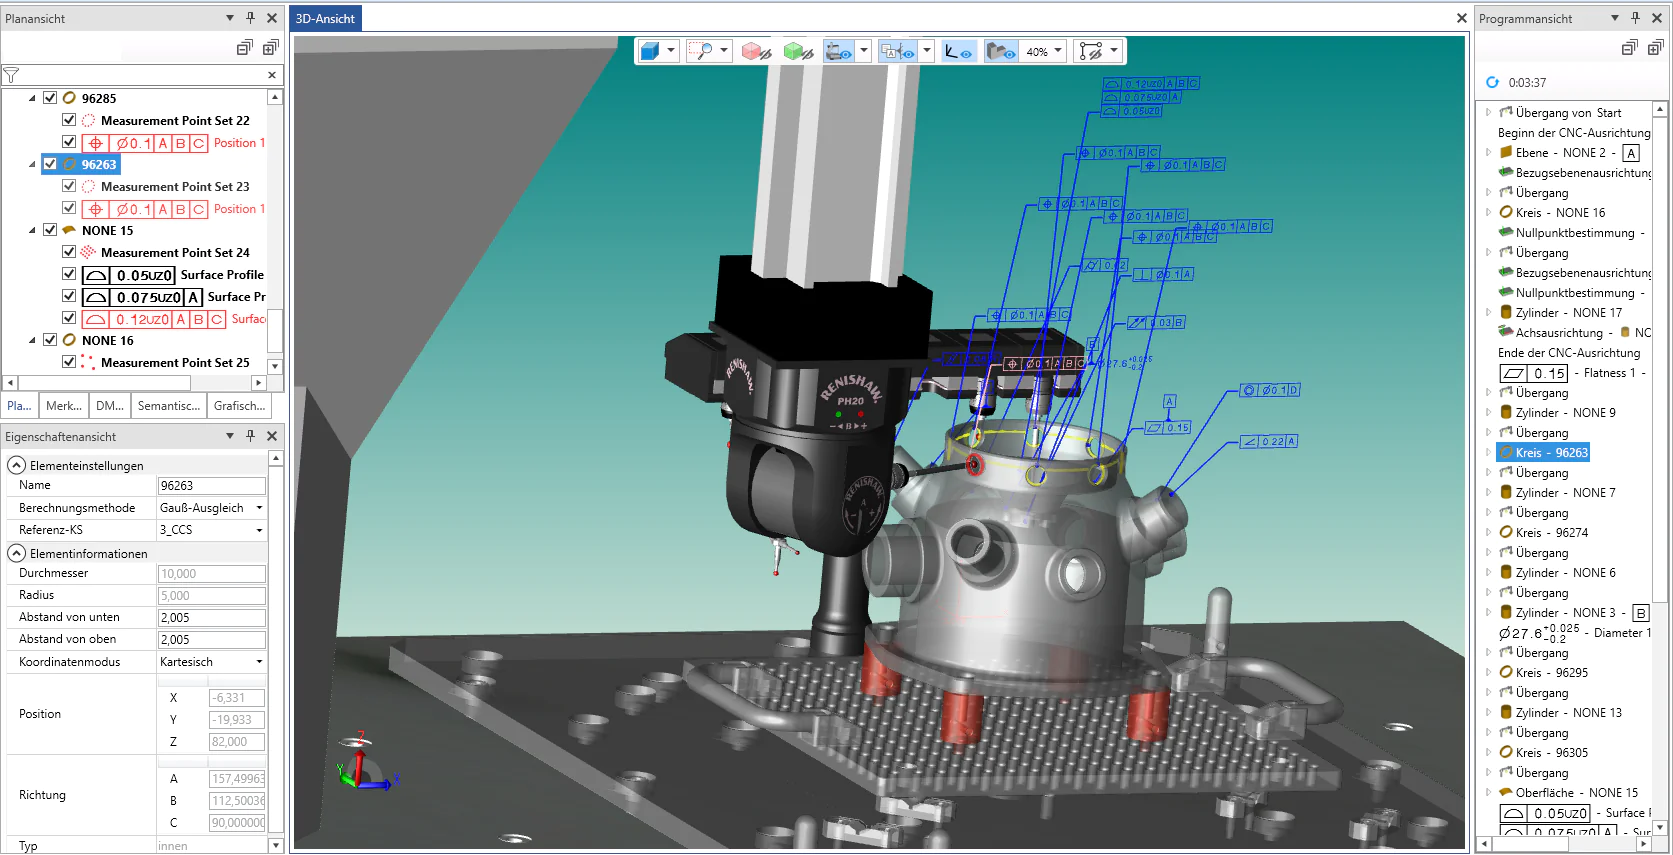Image resolution: width=1673 pixels, height=855 pixels.
Task: Click Zylinder - NONE 9 program step
Action: 1564,413
